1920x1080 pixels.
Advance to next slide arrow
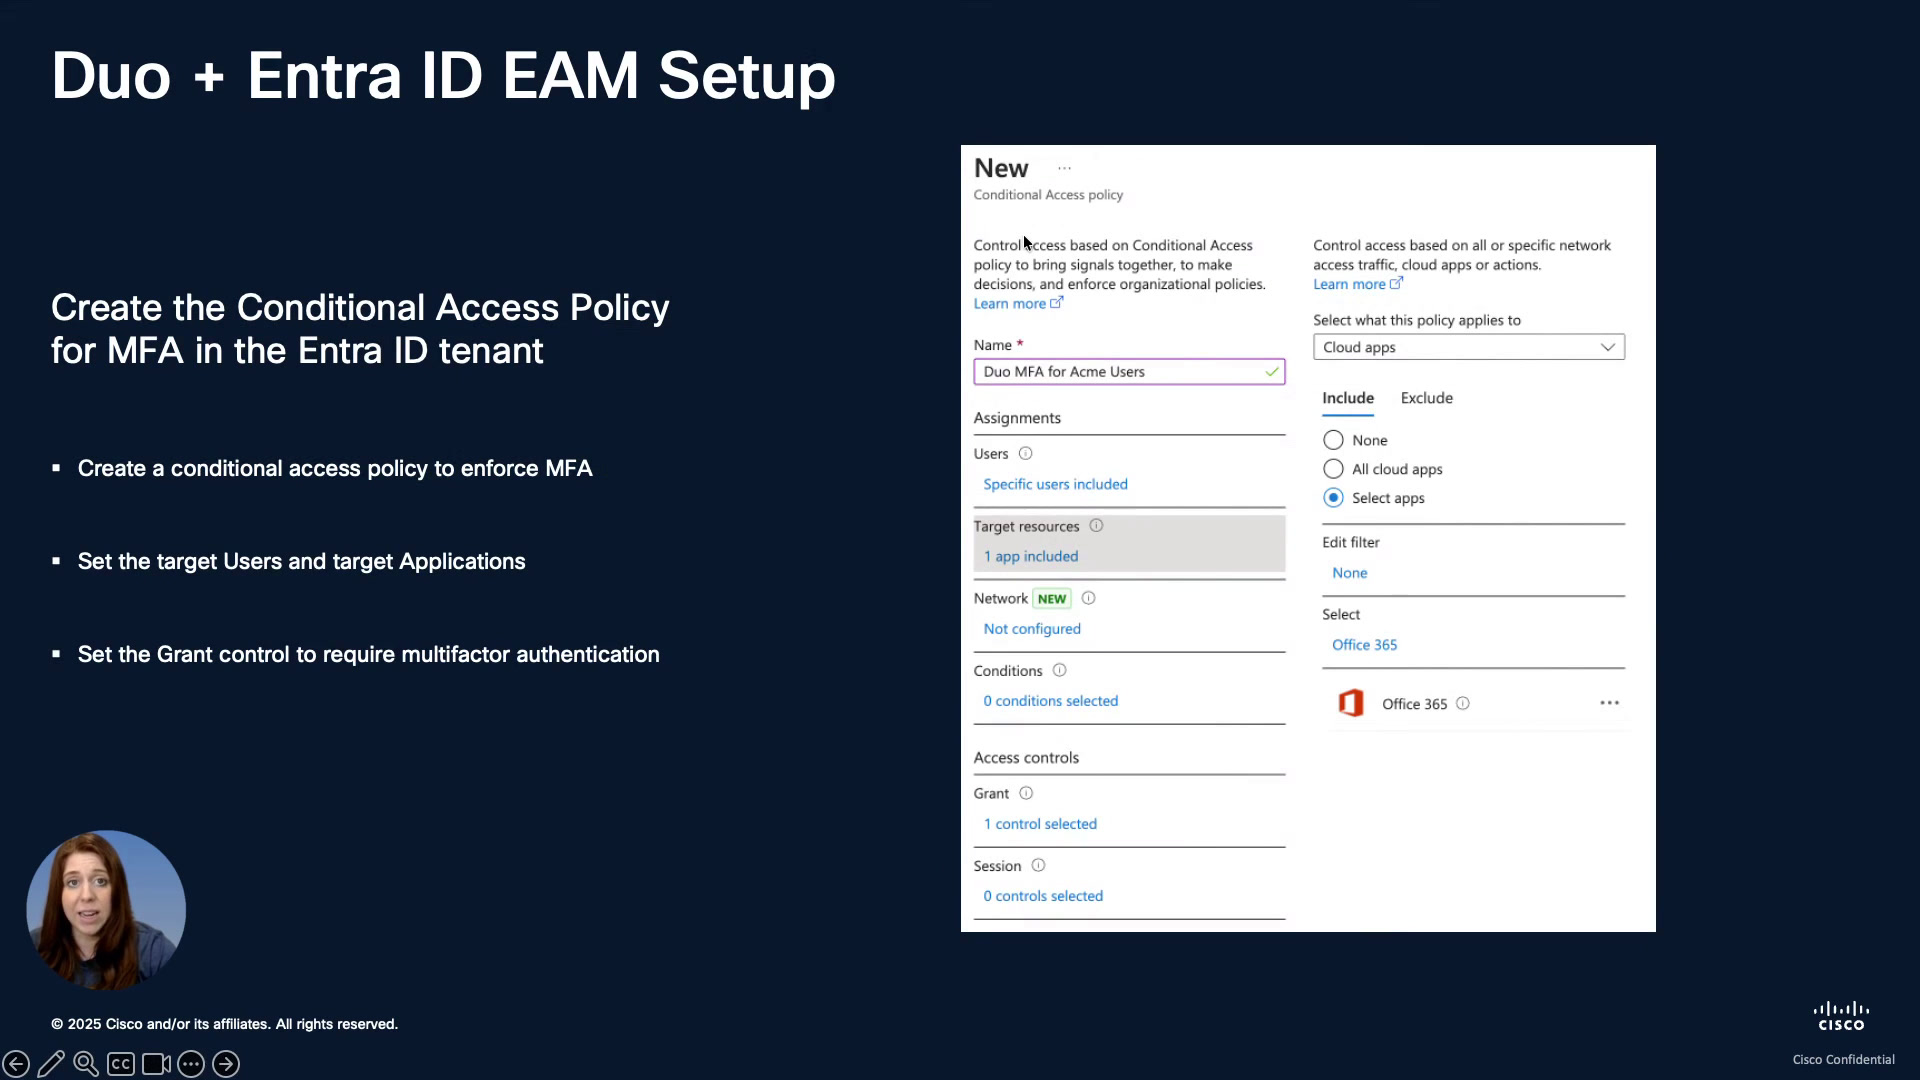[x=226, y=1064]
